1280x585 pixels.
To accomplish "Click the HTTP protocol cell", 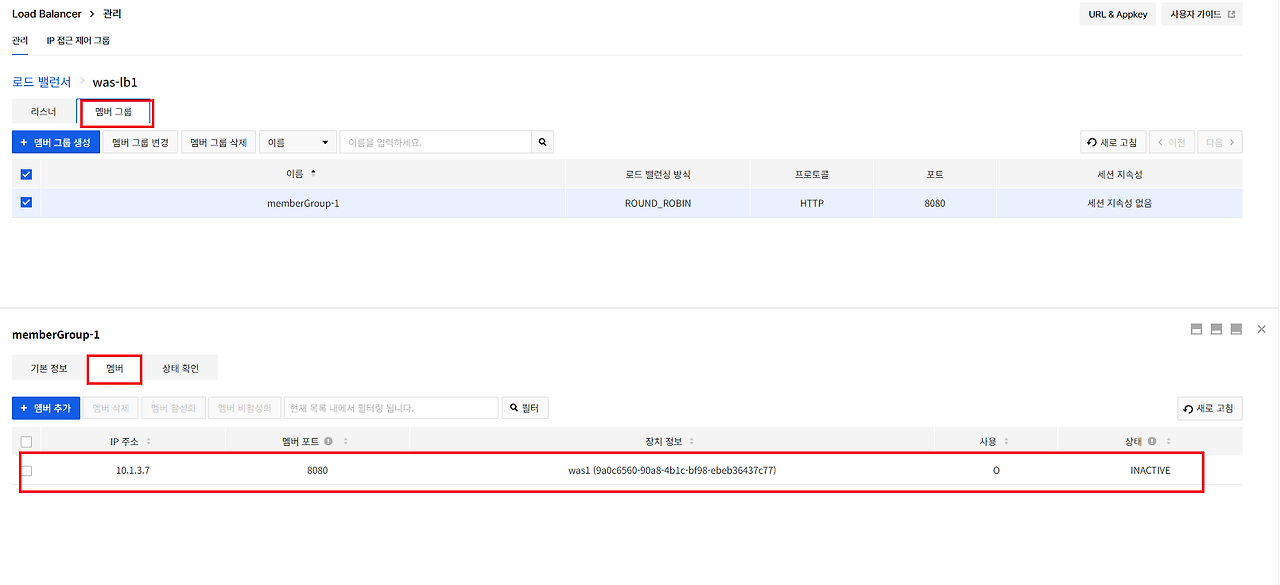I will 811,203.
